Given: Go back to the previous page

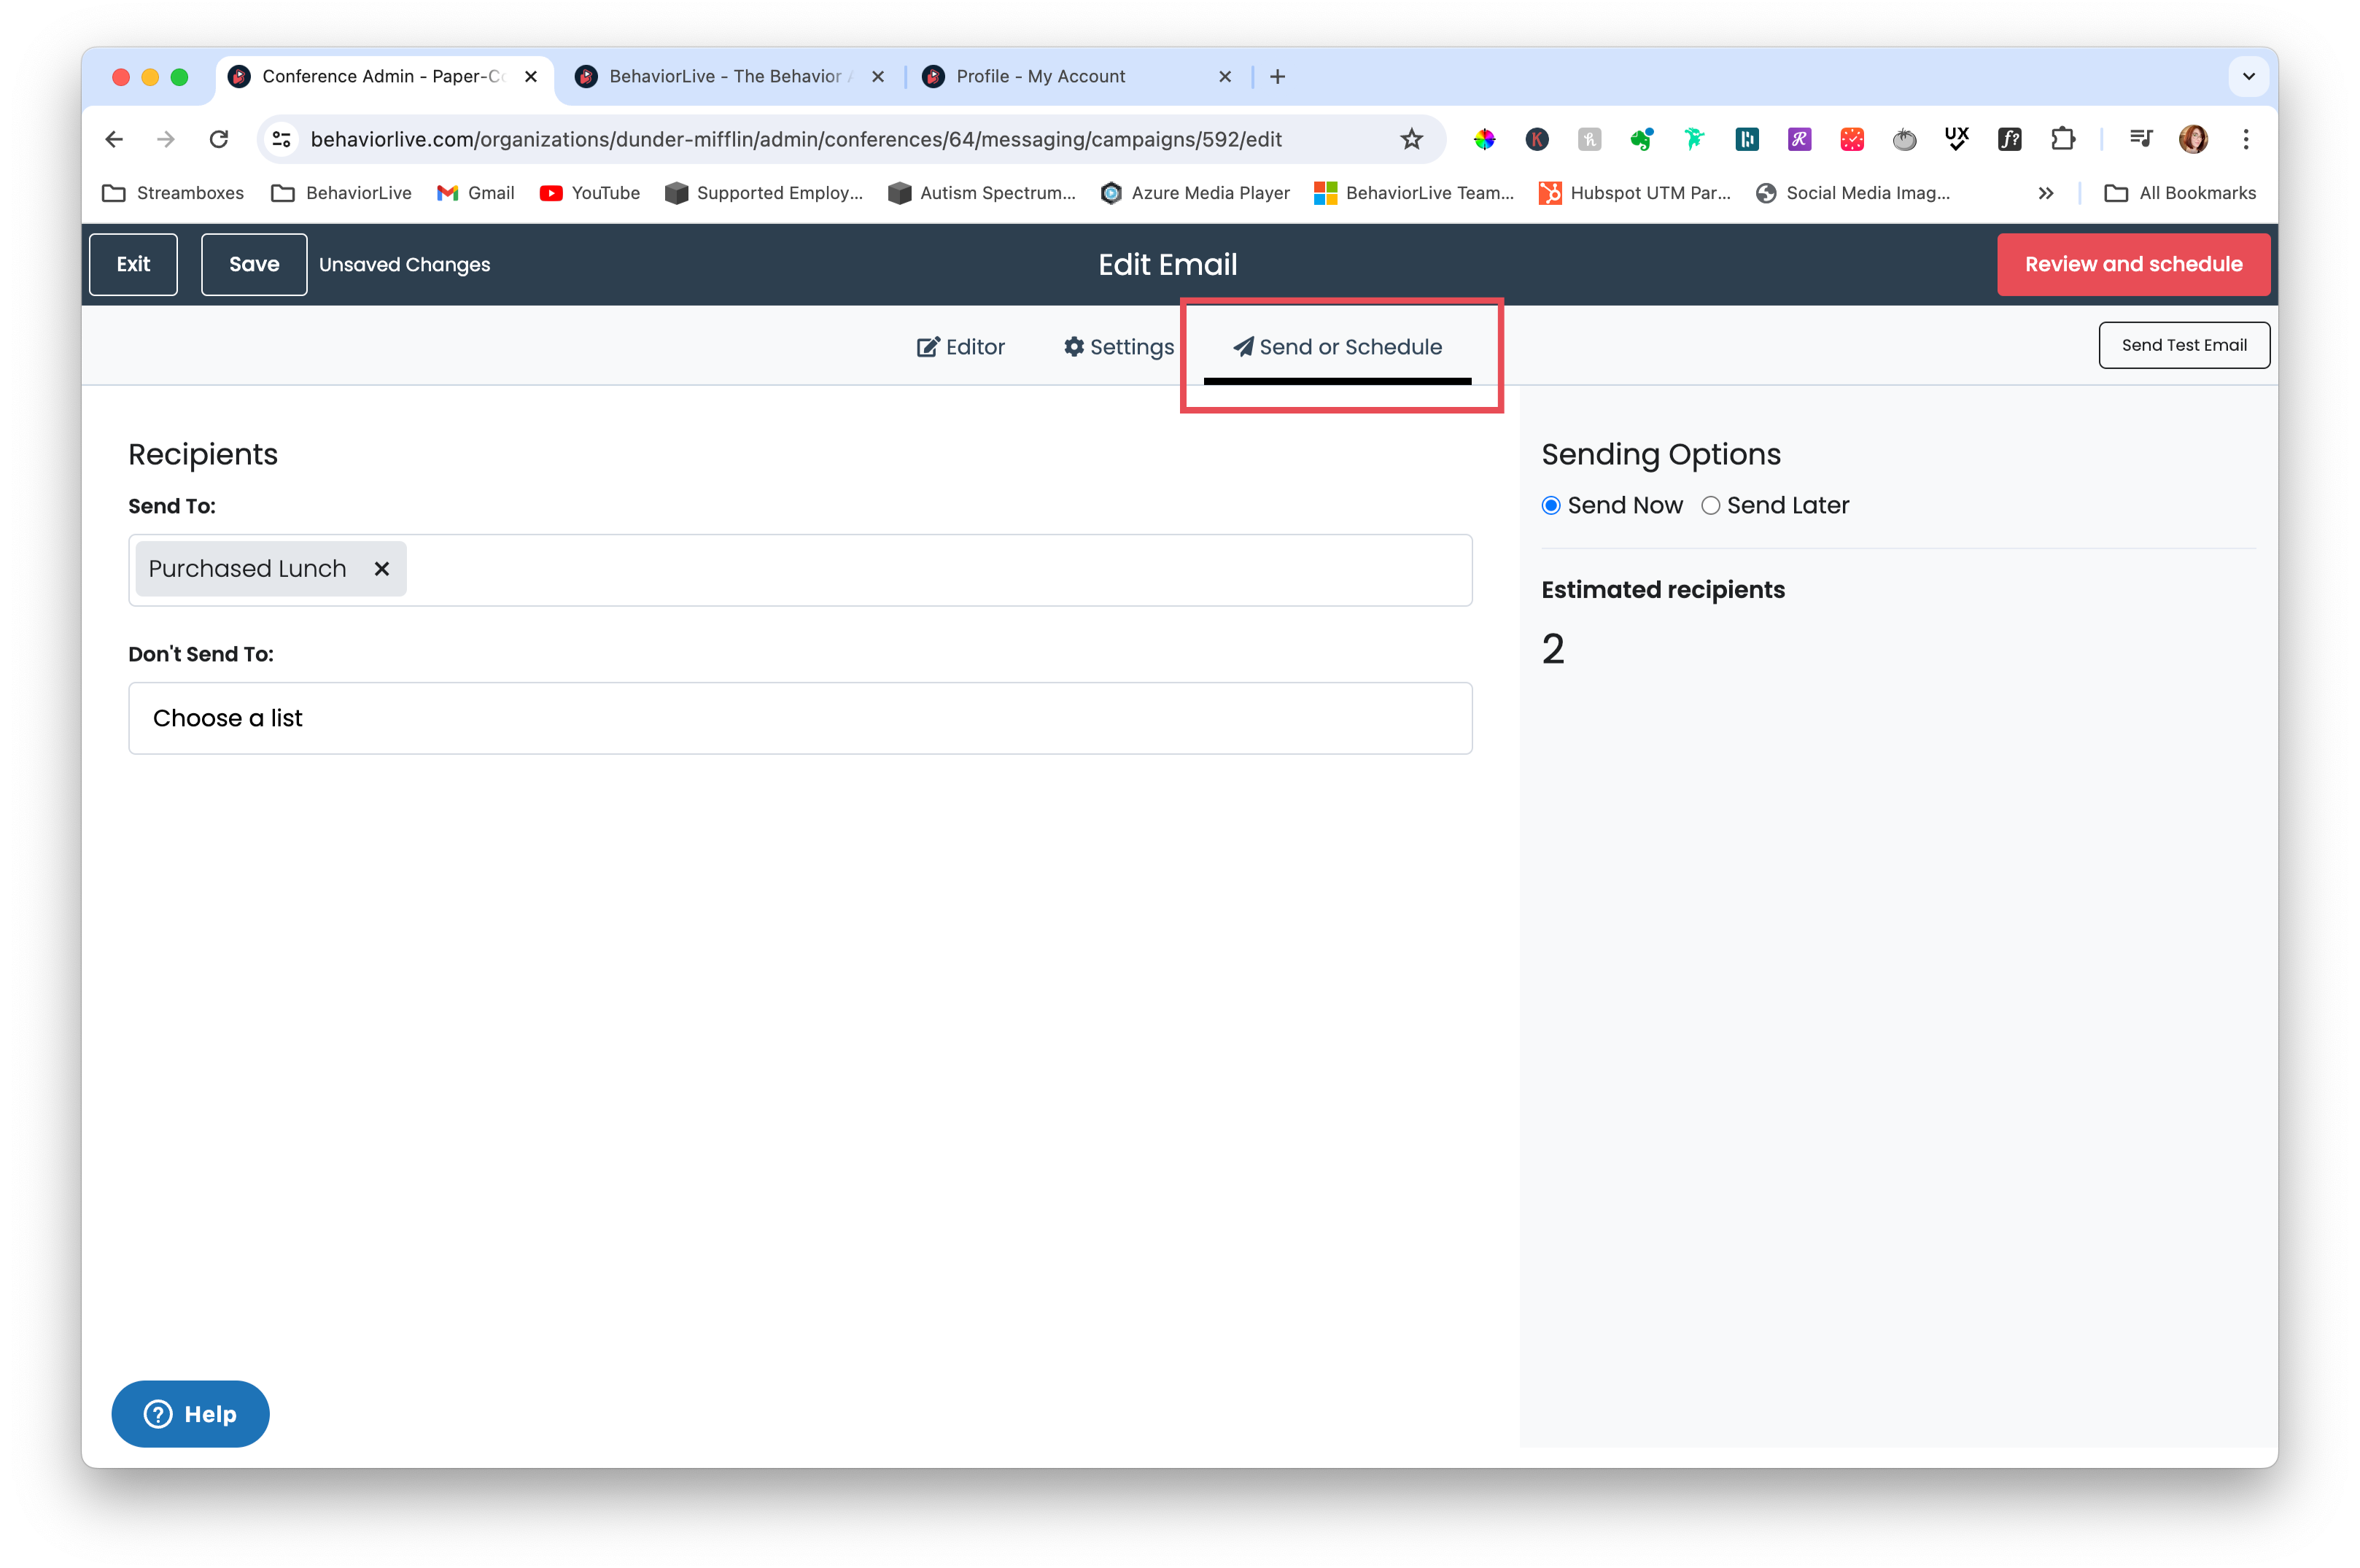Looking at the screenshot, I should point(114,139).
